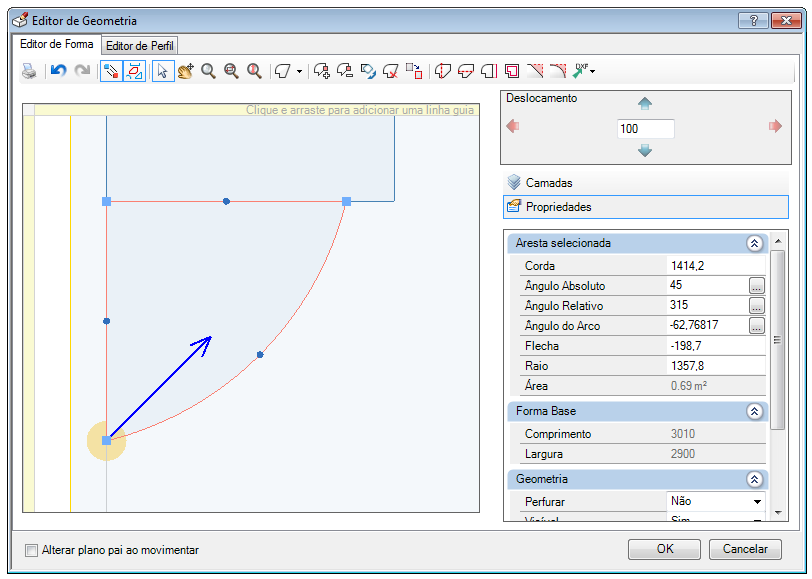Click the subtract shape icon
The height and width of the screenshot is (579, 812).
(x=345, y=71)
